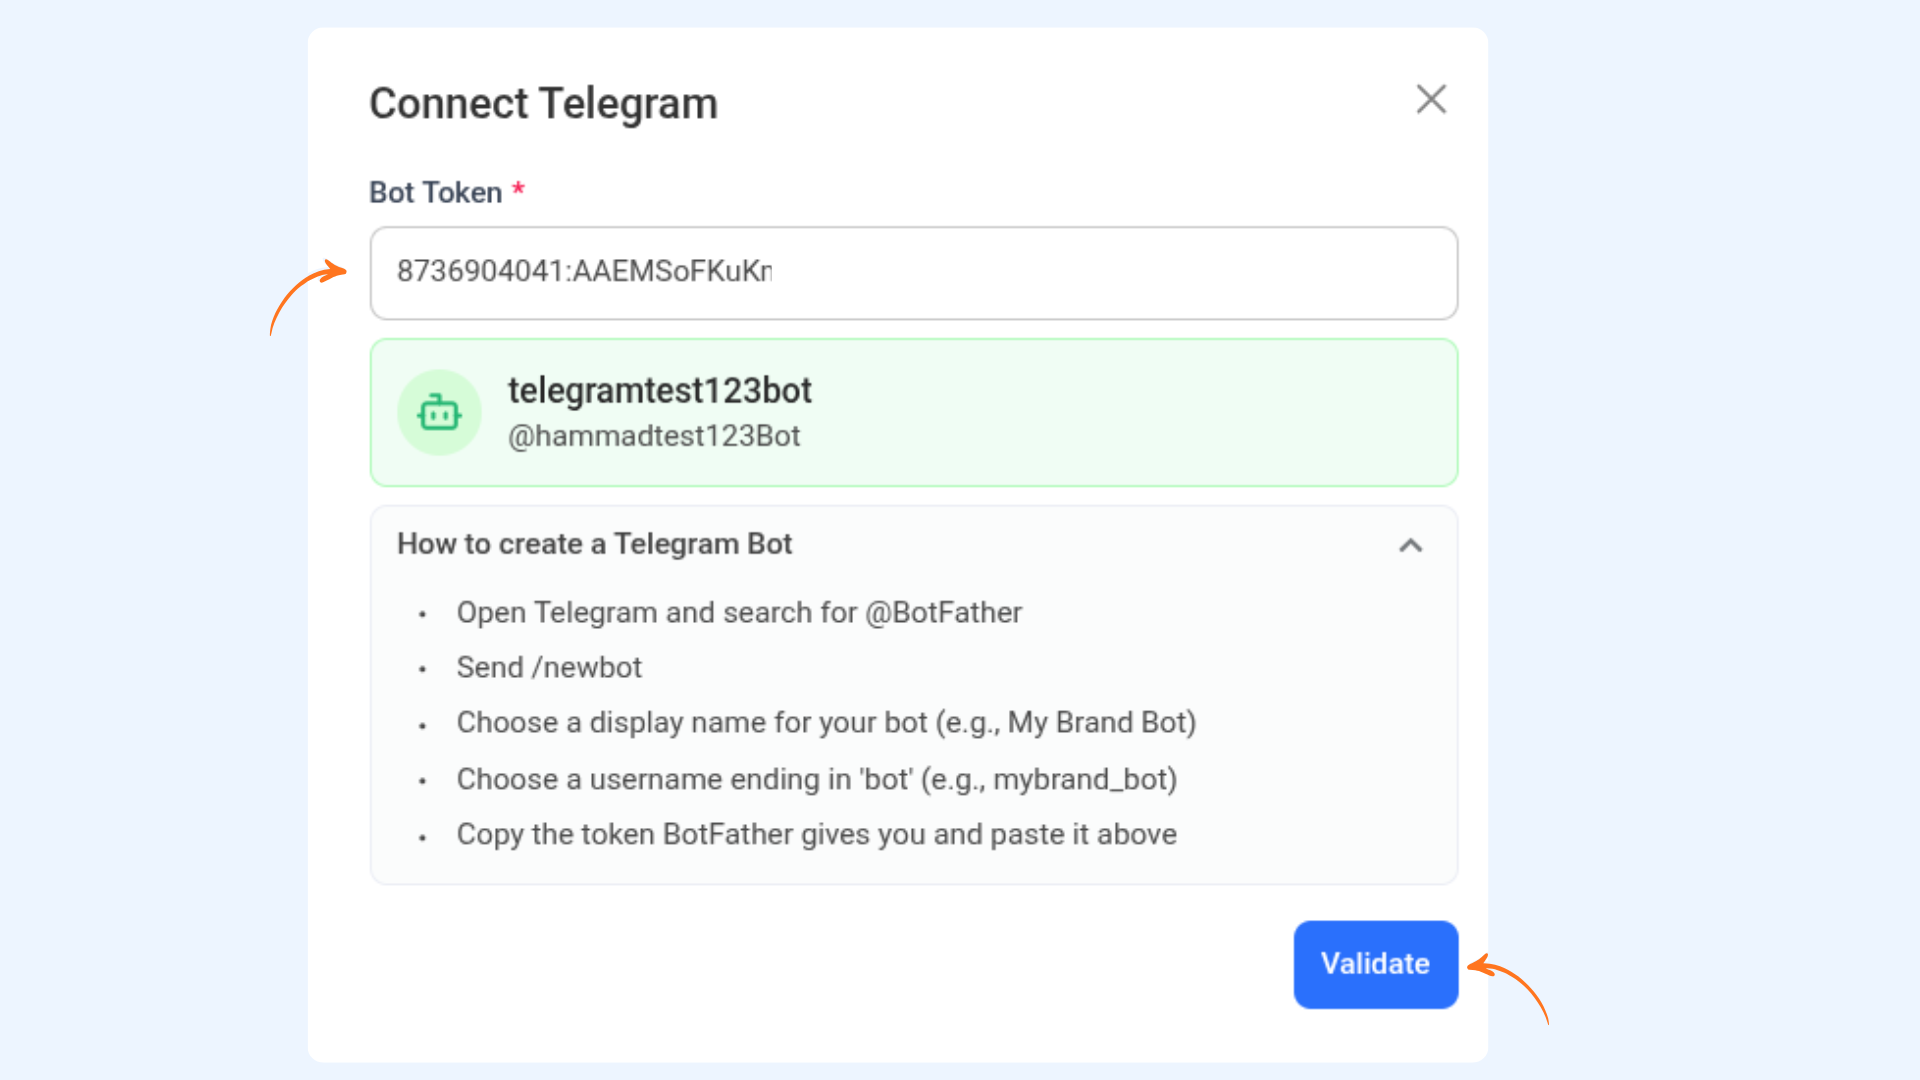
Task: Click the red required asterisk next to Bot Token
Action: click(518, 188)
